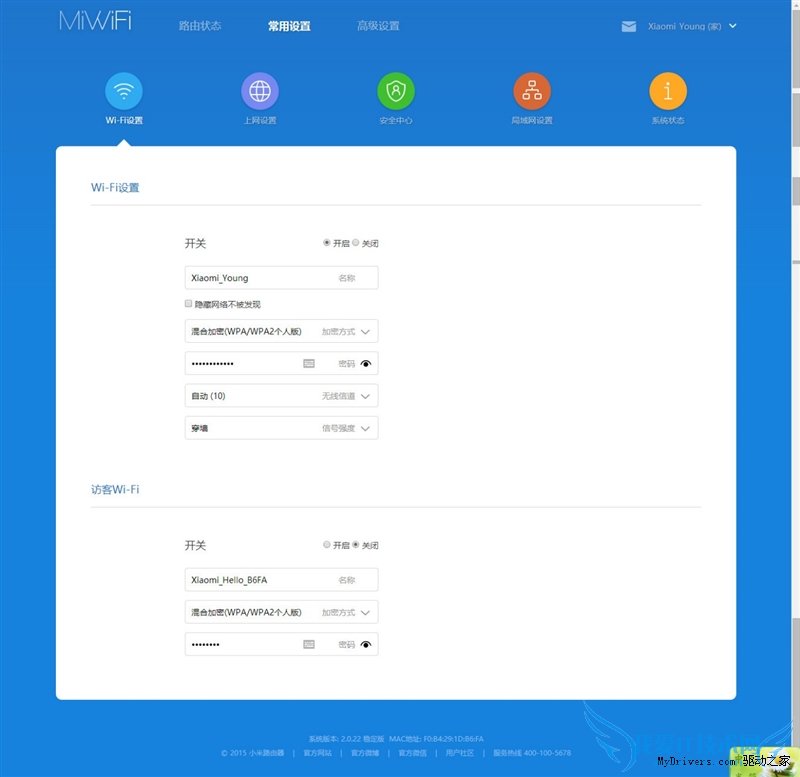Switch to 路由状态 tab
800x777 pixels.
point(200,26)
